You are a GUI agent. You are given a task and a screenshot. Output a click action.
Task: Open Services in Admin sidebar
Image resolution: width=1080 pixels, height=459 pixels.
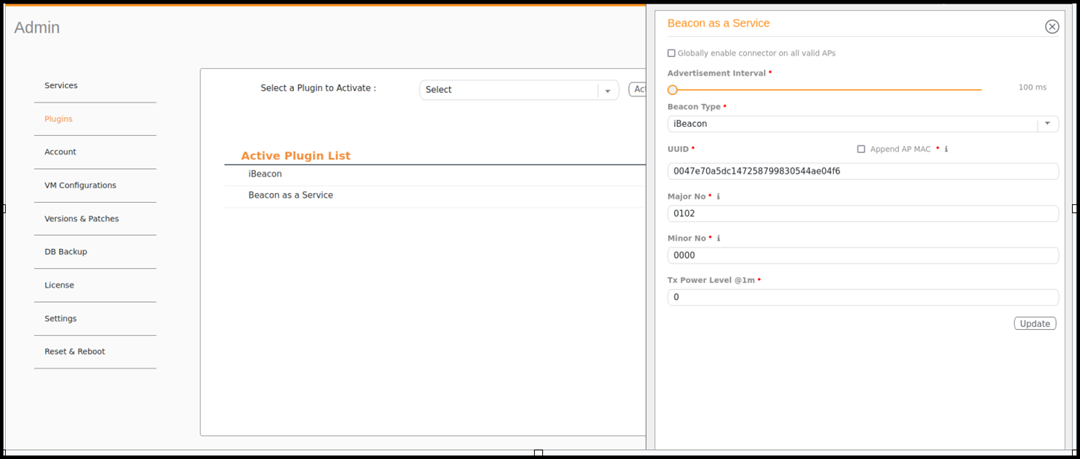pos(61,85)
